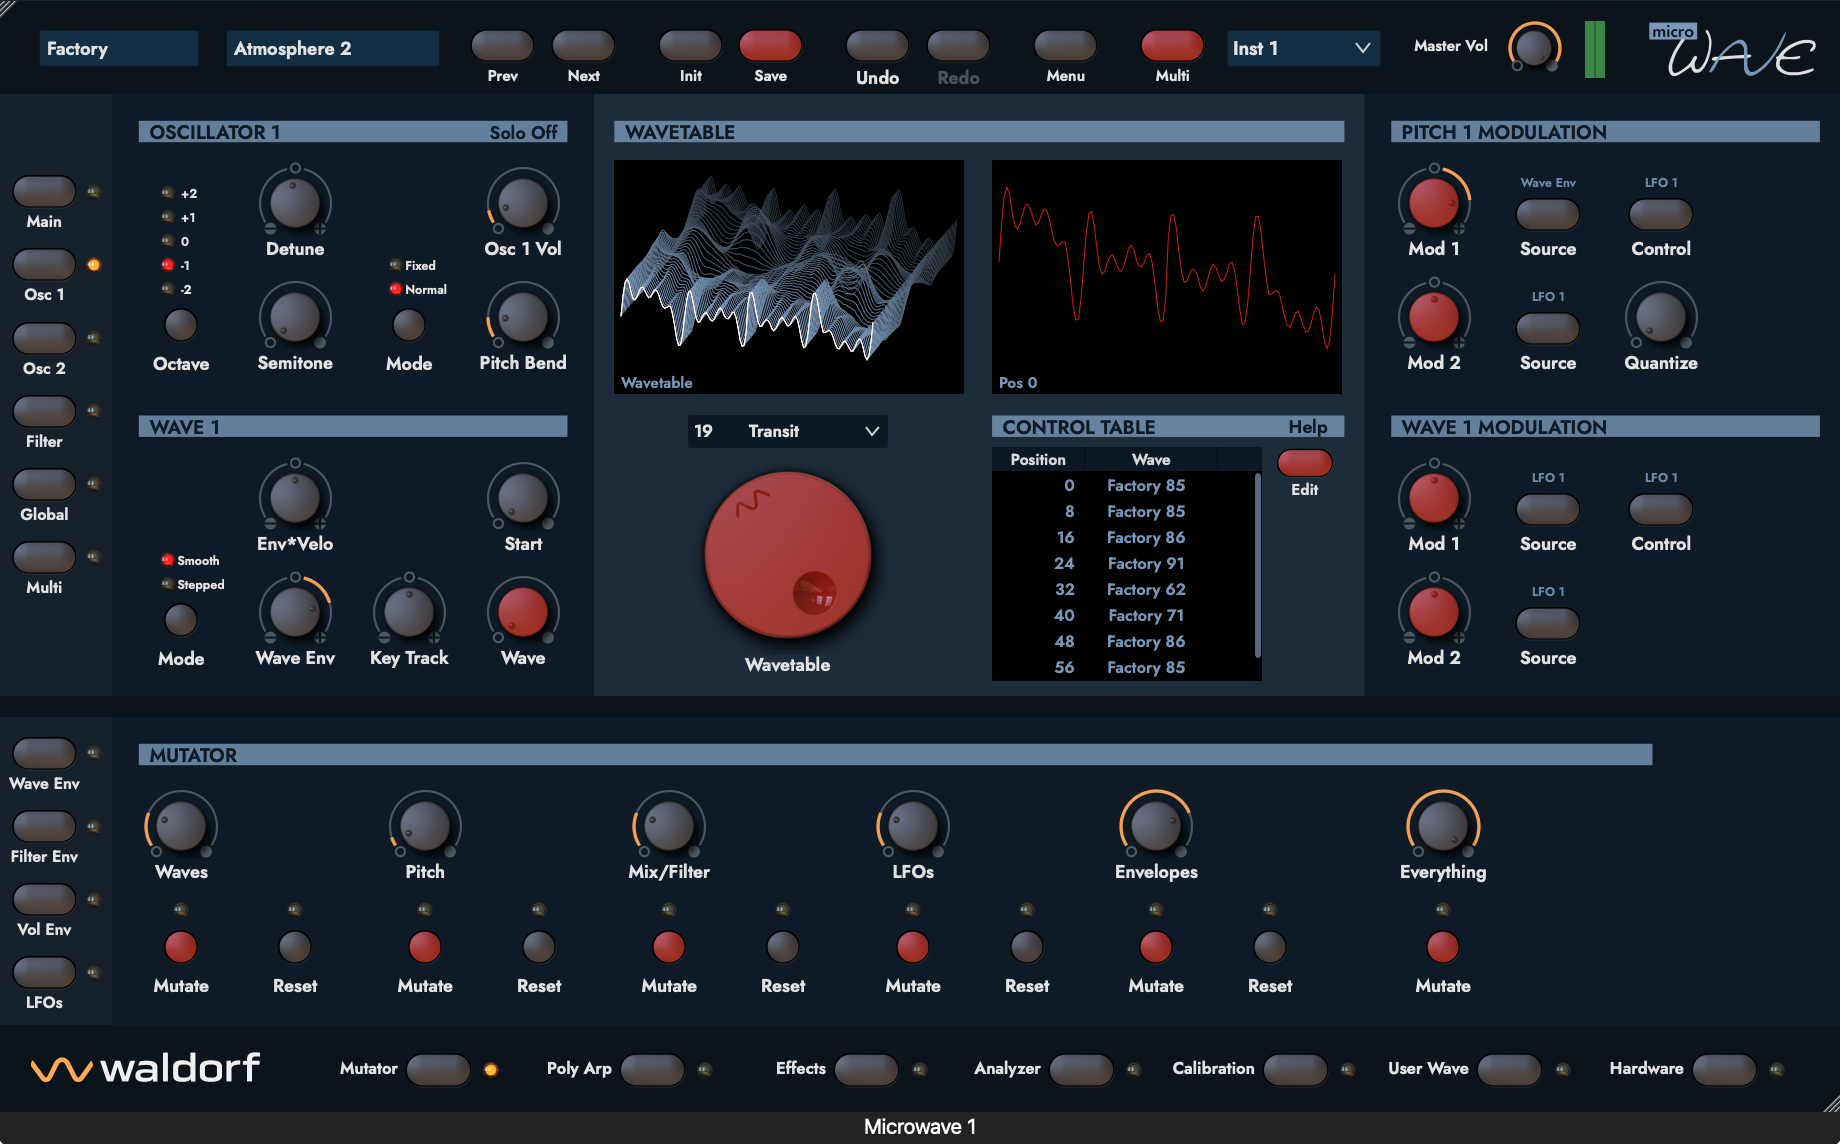Click the large red Wavetable knob
Viewport: 1840px width, 1144px height.
[x=788, y=555]
